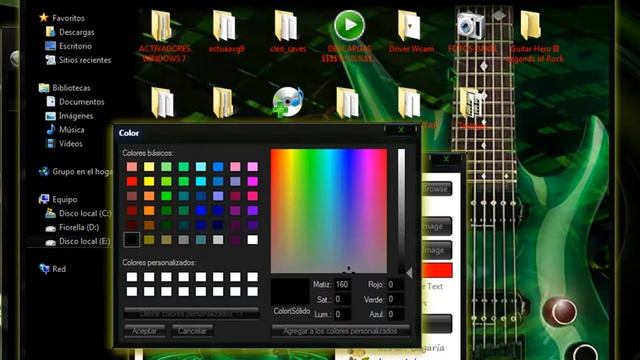
Task: Open the Favoritos star icon
Action: [44, 18]
